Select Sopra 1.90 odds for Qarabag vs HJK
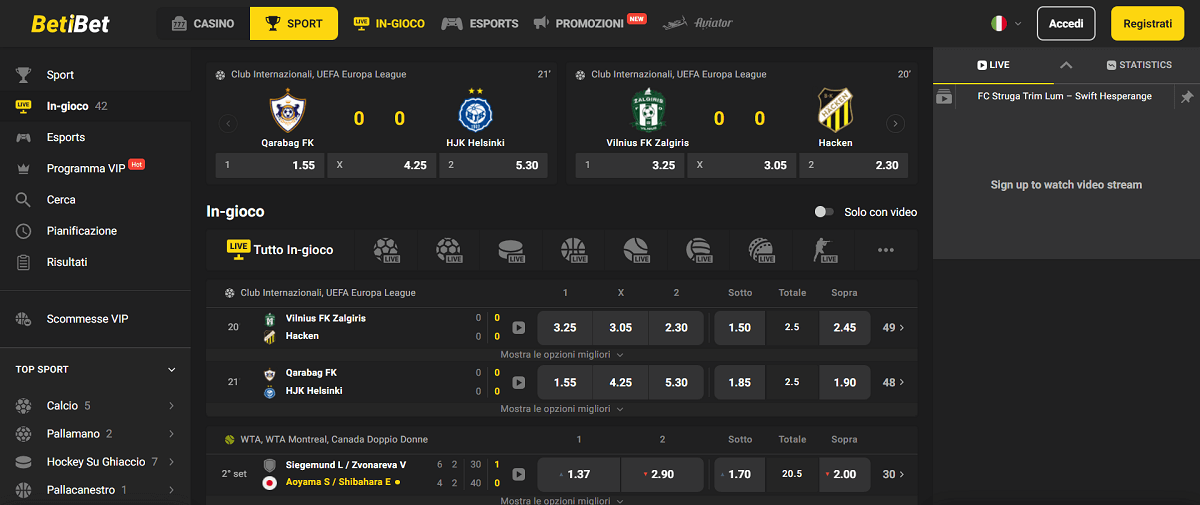This screenshot has width=1200, height=505. pos(844,382)
